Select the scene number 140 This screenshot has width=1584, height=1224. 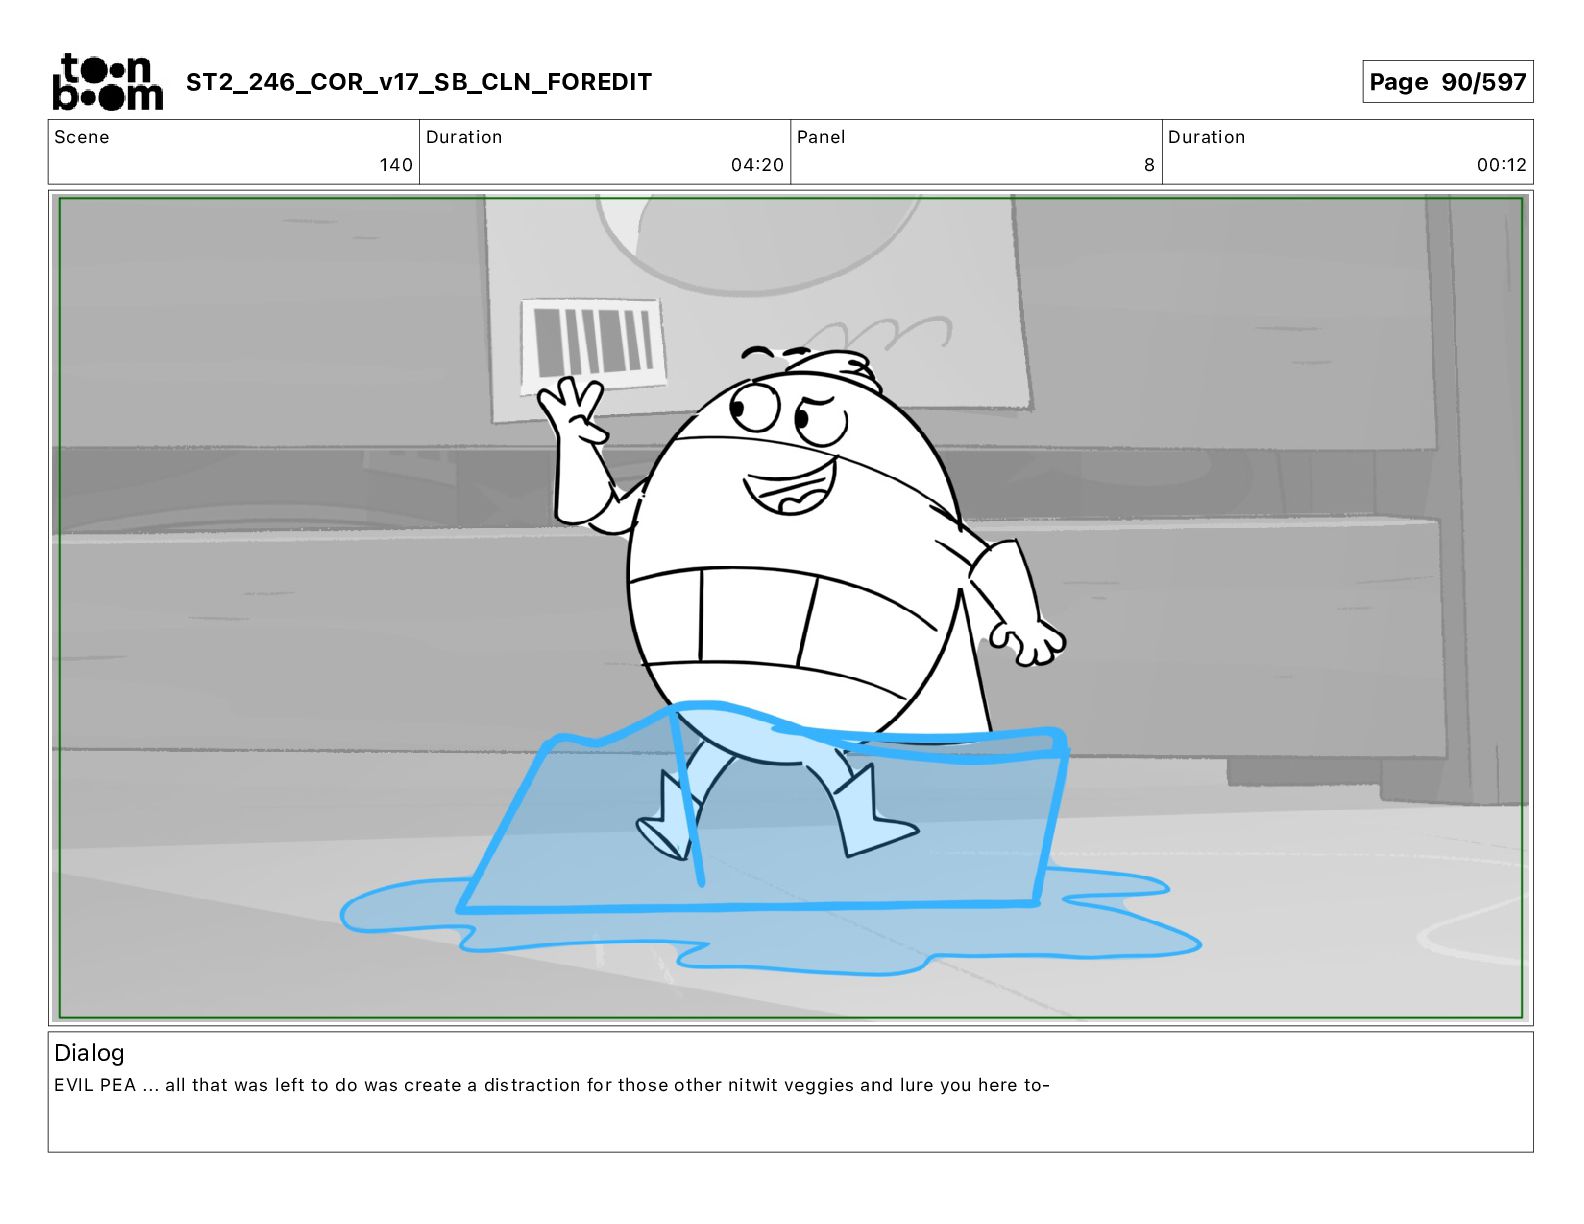point(396,165)
